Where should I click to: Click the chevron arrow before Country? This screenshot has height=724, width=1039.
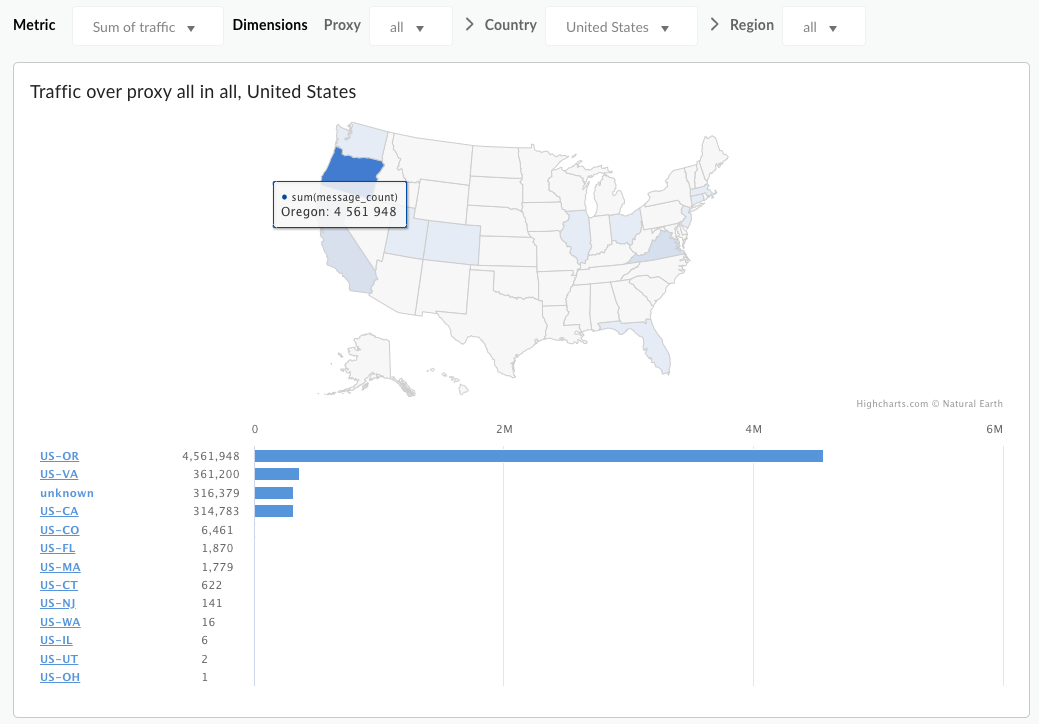[470, 25]
